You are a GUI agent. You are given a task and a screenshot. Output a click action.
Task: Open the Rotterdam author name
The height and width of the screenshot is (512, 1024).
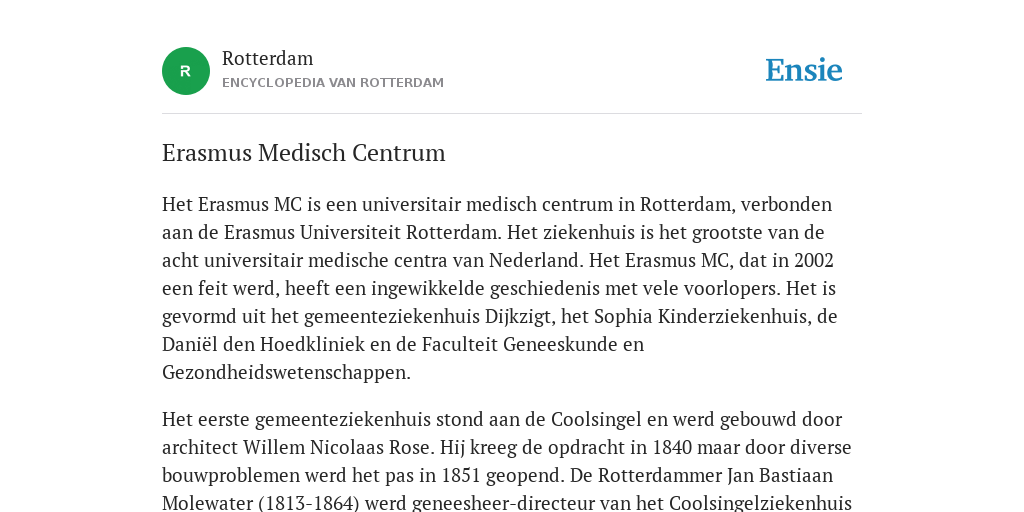point(268,59)
